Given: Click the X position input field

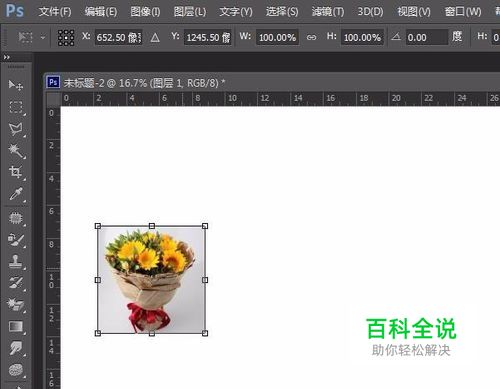Looking at the screenshot, I should click(x=119, y=37).
